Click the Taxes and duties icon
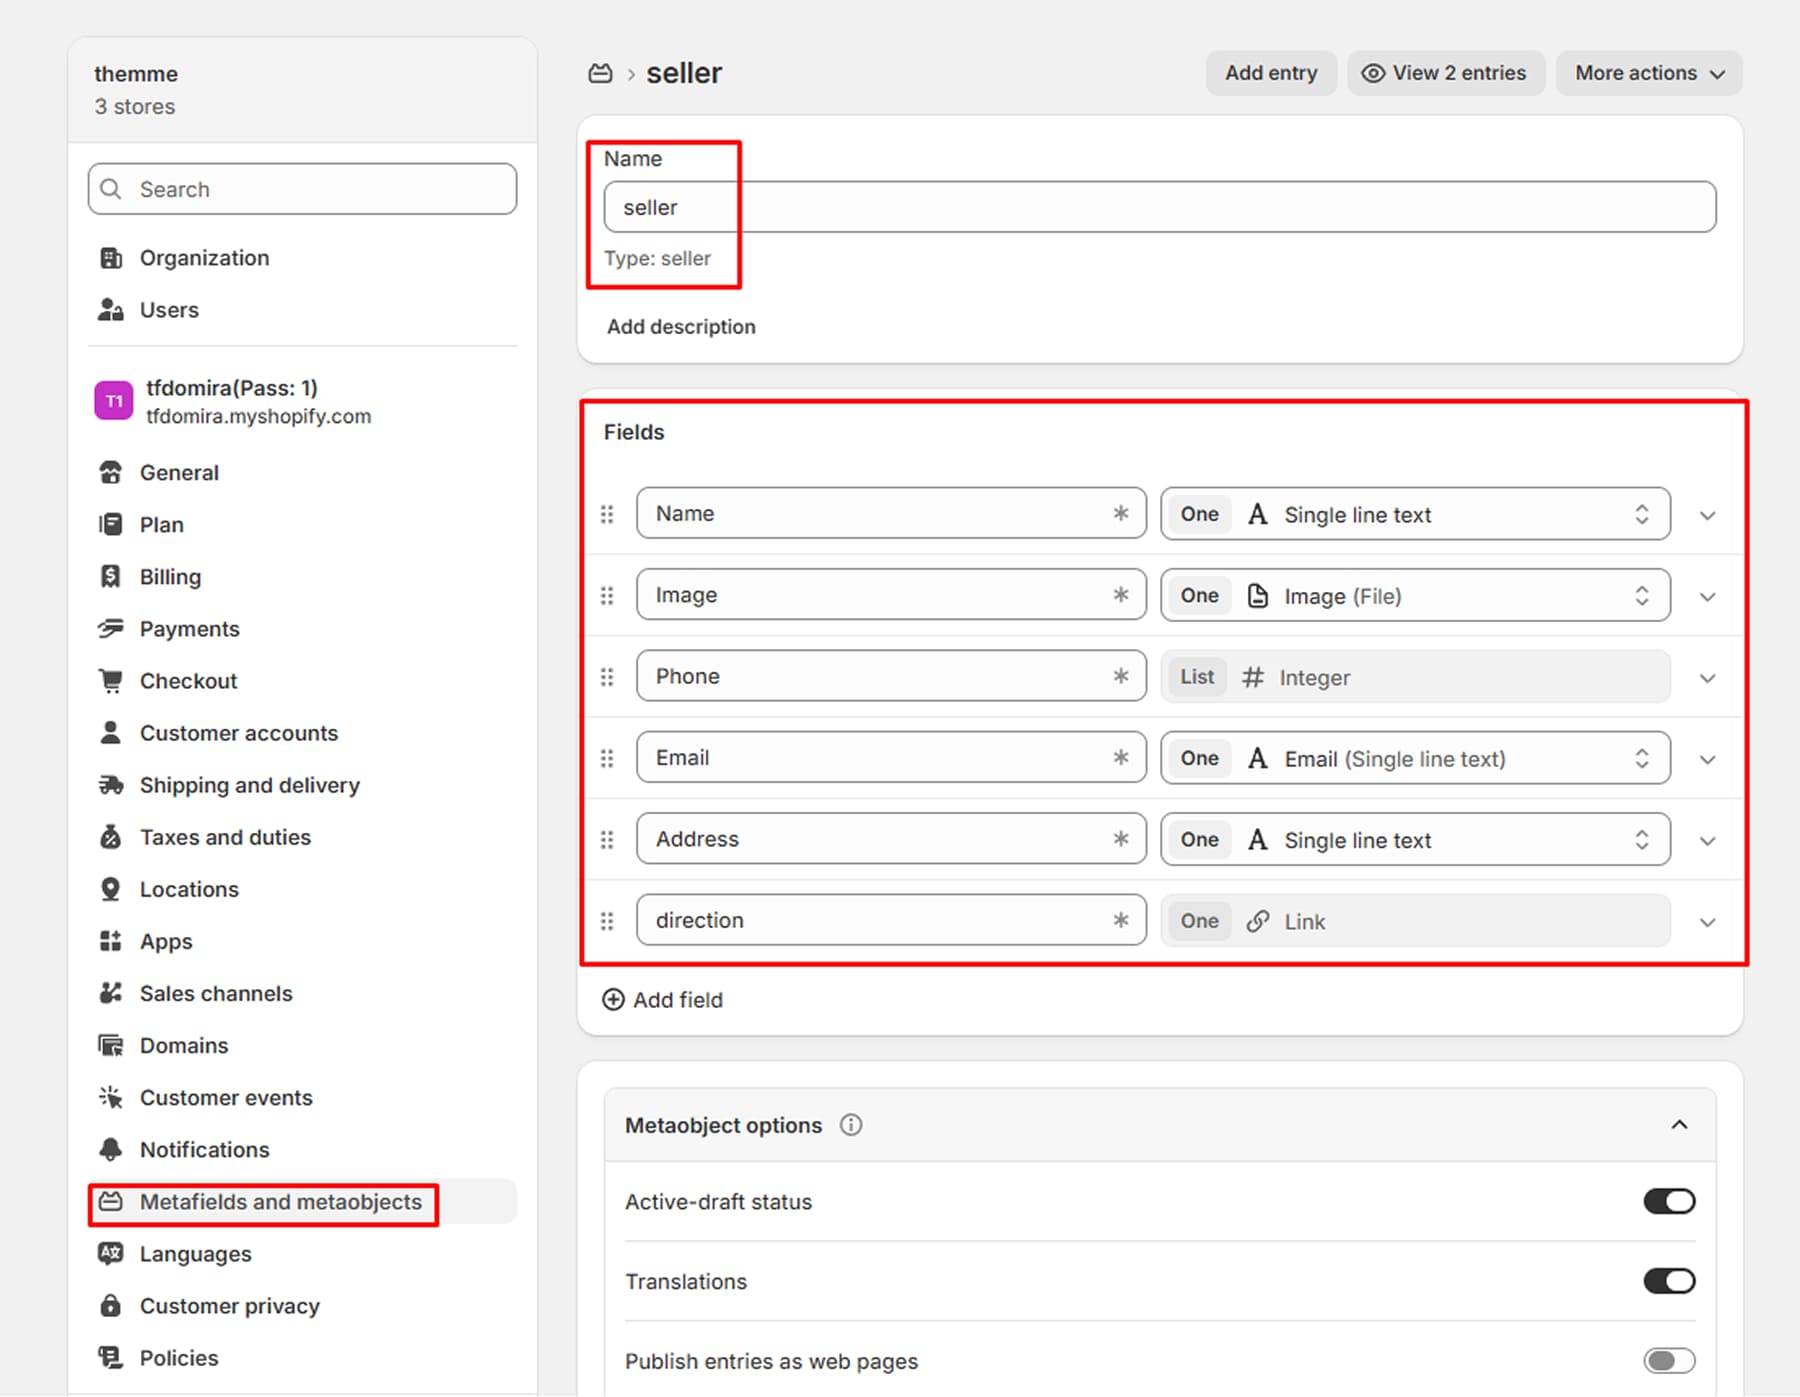 pyautogui.click(x=111, y=837)
